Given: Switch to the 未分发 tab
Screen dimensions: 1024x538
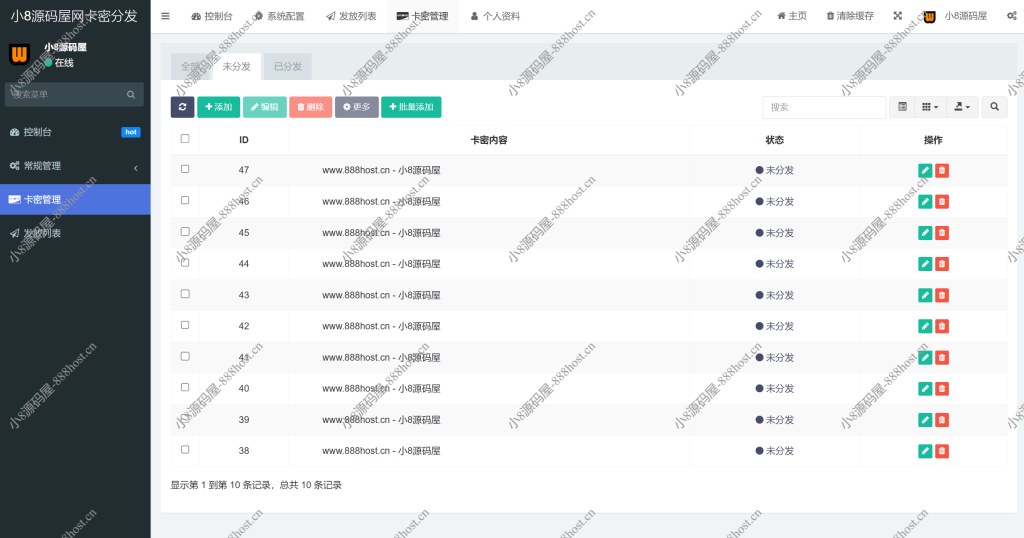Looking at the screenshot, I should (x=236, y=67).
